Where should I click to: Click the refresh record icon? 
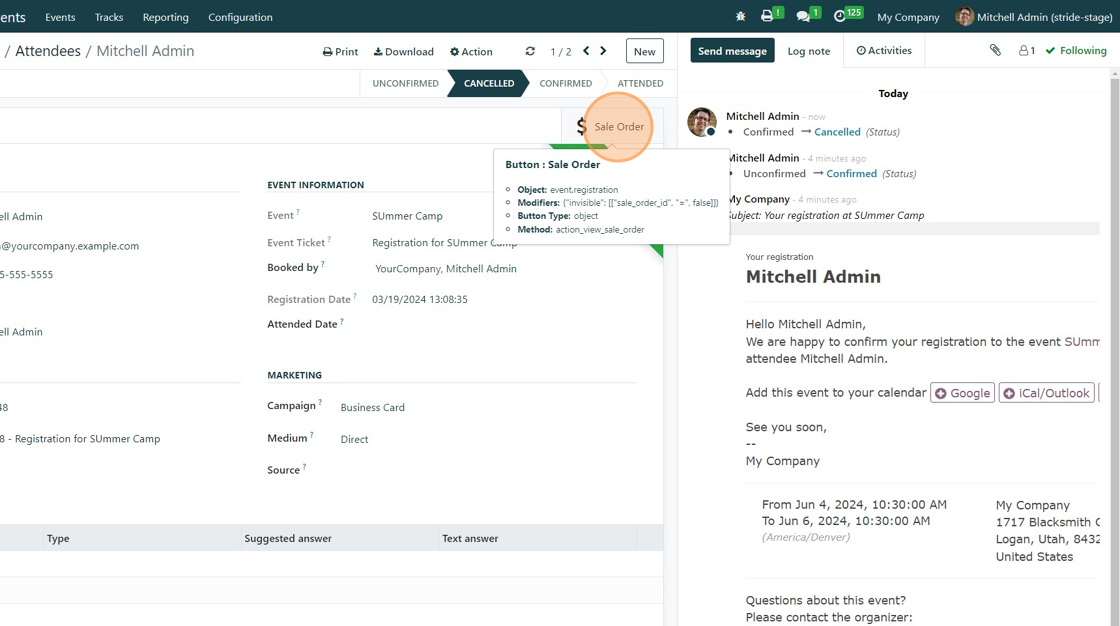coord(530,51)
